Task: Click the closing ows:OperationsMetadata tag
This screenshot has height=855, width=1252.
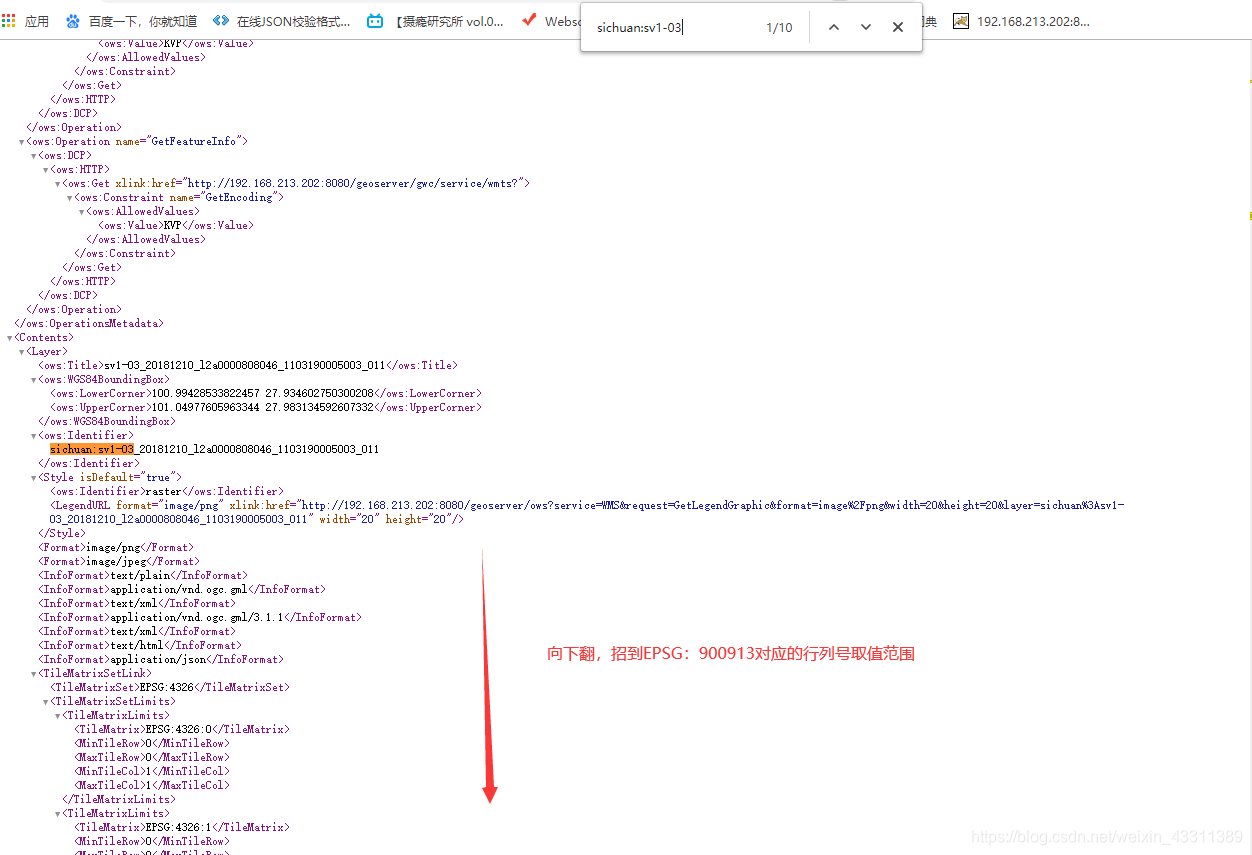Action: (89, 324)
